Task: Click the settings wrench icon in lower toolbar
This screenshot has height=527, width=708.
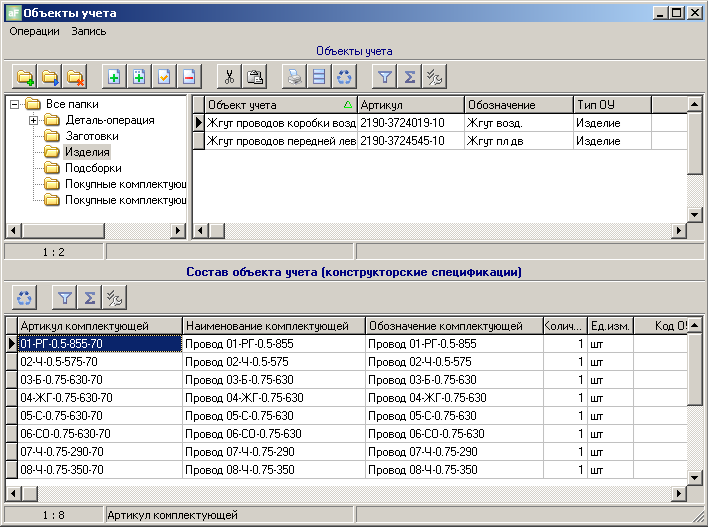Action: click(115, 297)
